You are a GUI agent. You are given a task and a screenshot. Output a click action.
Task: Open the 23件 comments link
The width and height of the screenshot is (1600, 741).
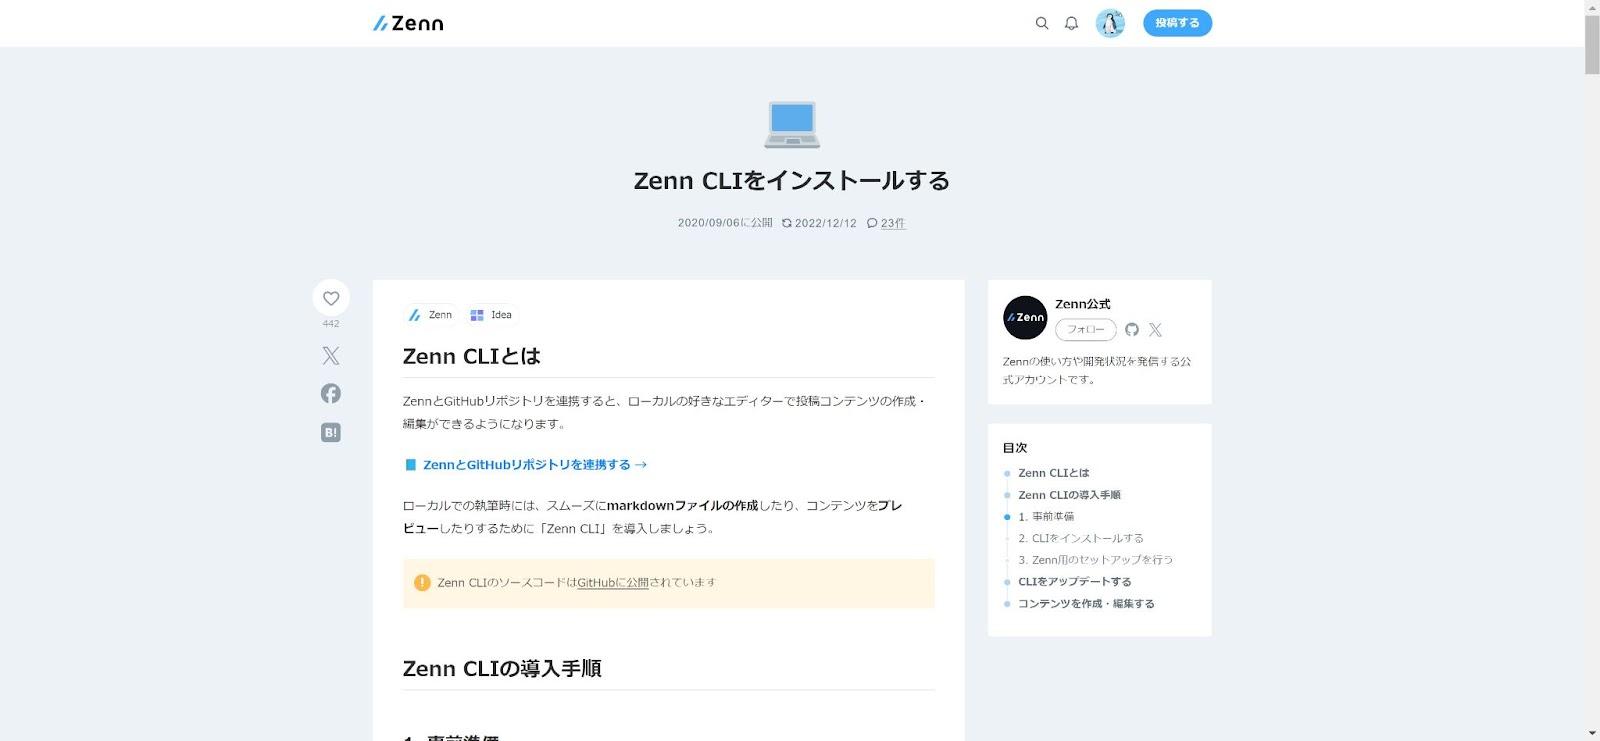(893, 223)
